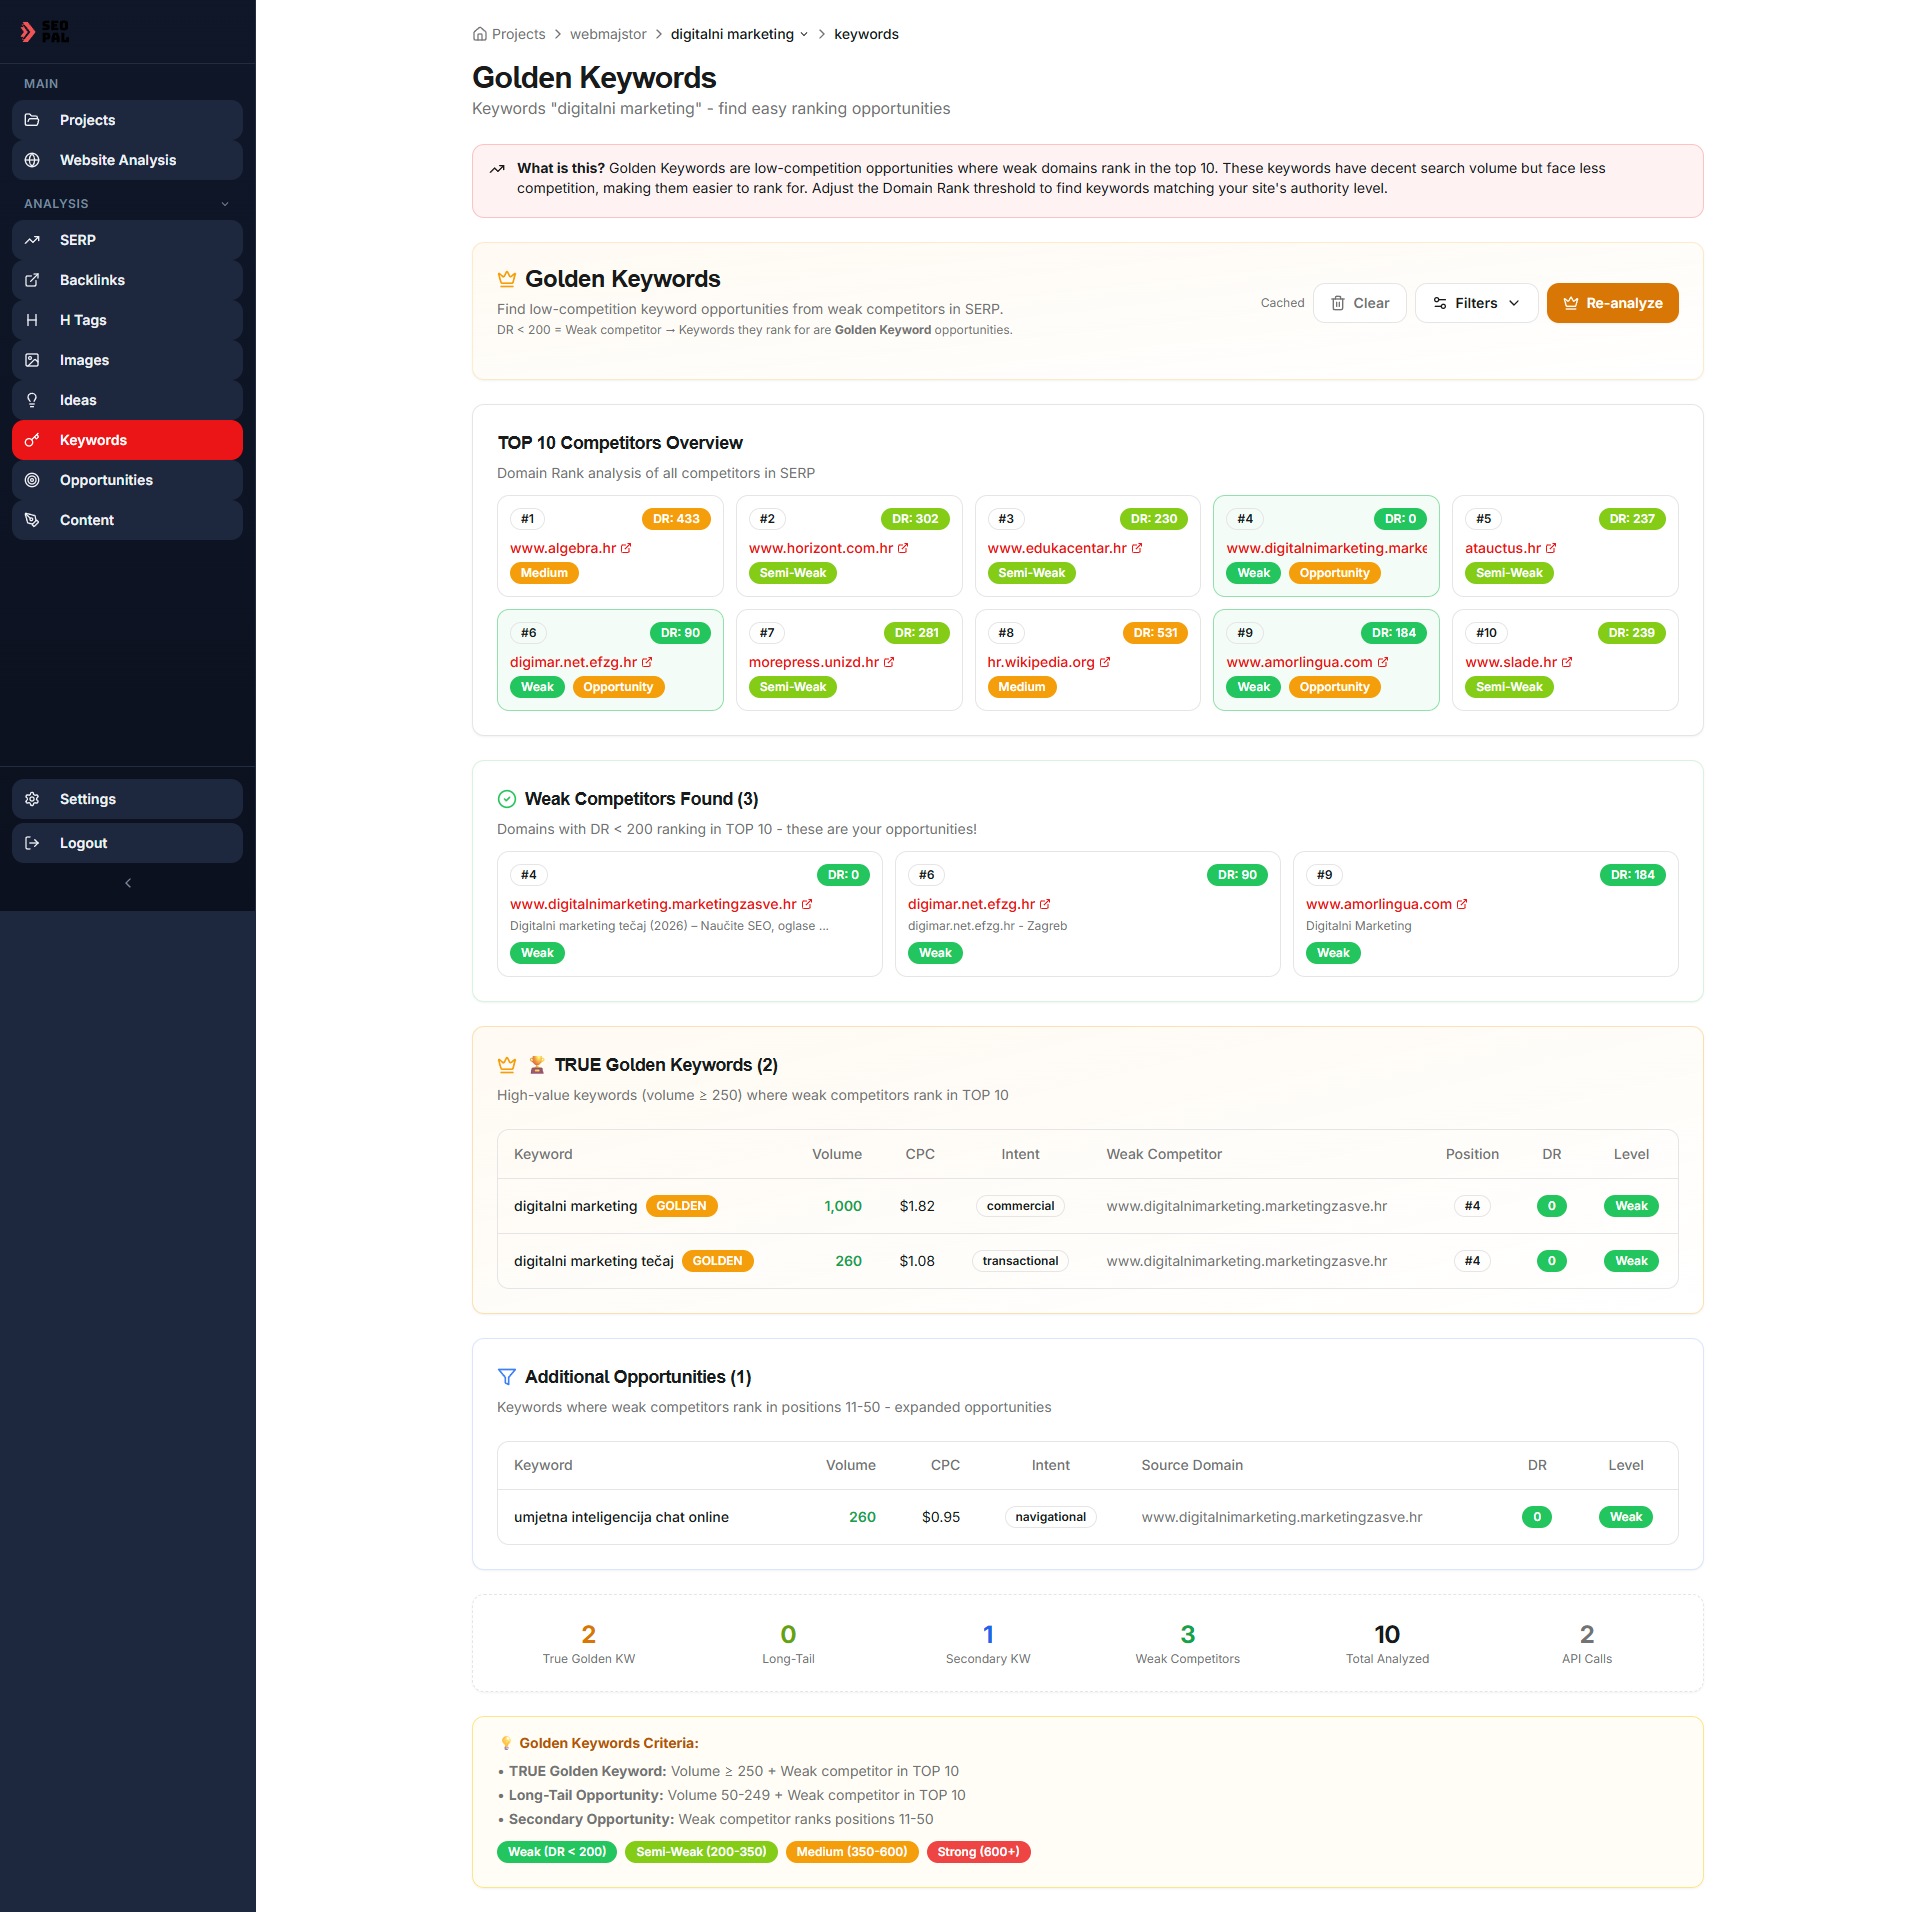Screen dimensions: 1920x1912
Task: Select Projects in the sidebar menu
Action: (88, 120)
